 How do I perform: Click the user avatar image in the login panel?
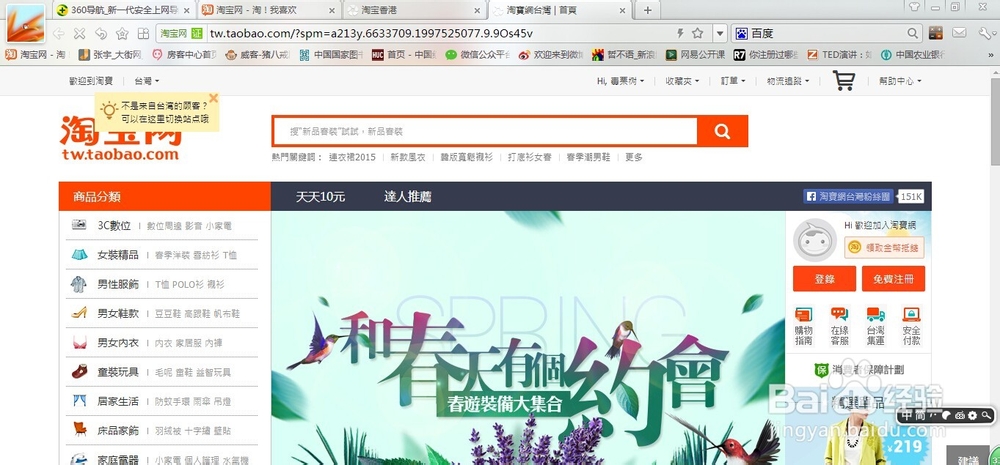coord(814,240)
